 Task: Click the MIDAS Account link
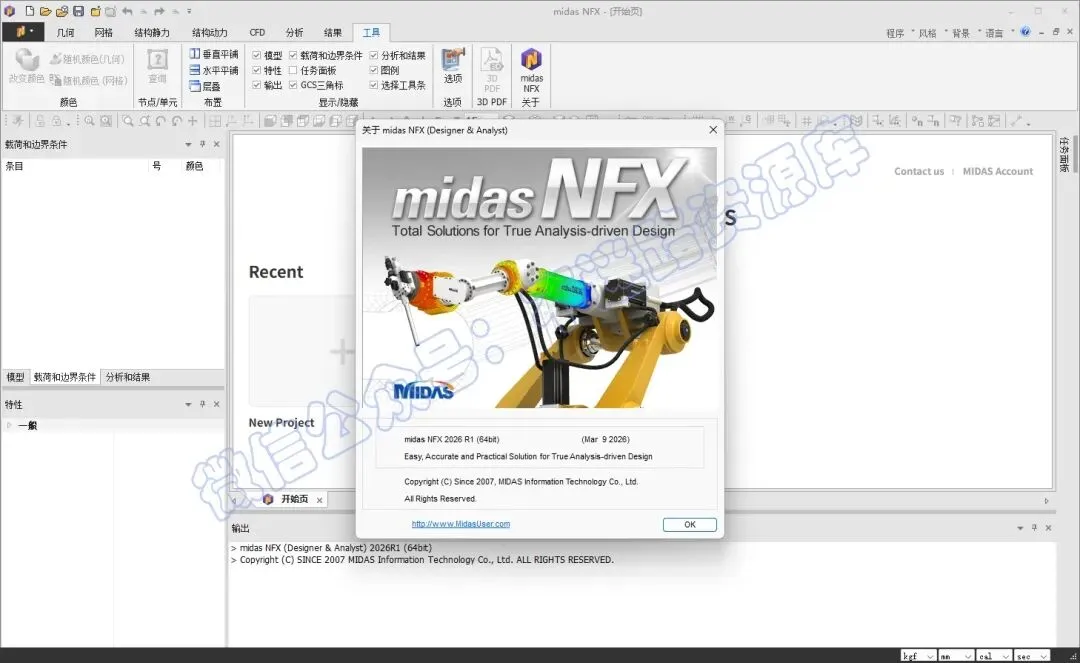(x=998, y=171)
